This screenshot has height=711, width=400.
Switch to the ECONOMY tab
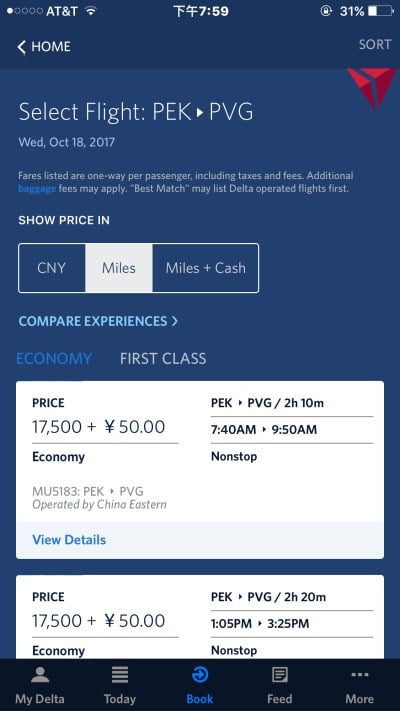pos(54,359)
